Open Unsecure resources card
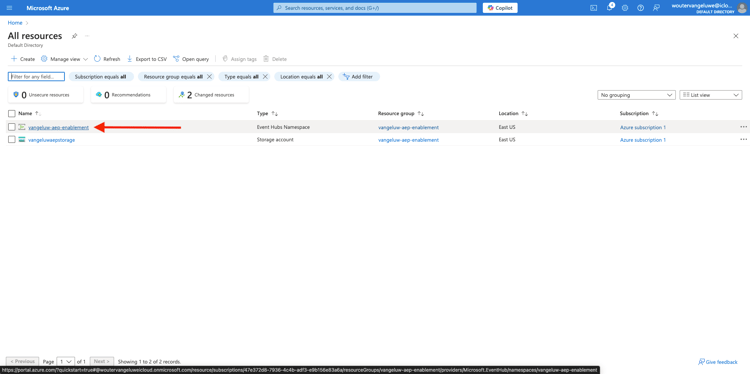 pos(45,95)
